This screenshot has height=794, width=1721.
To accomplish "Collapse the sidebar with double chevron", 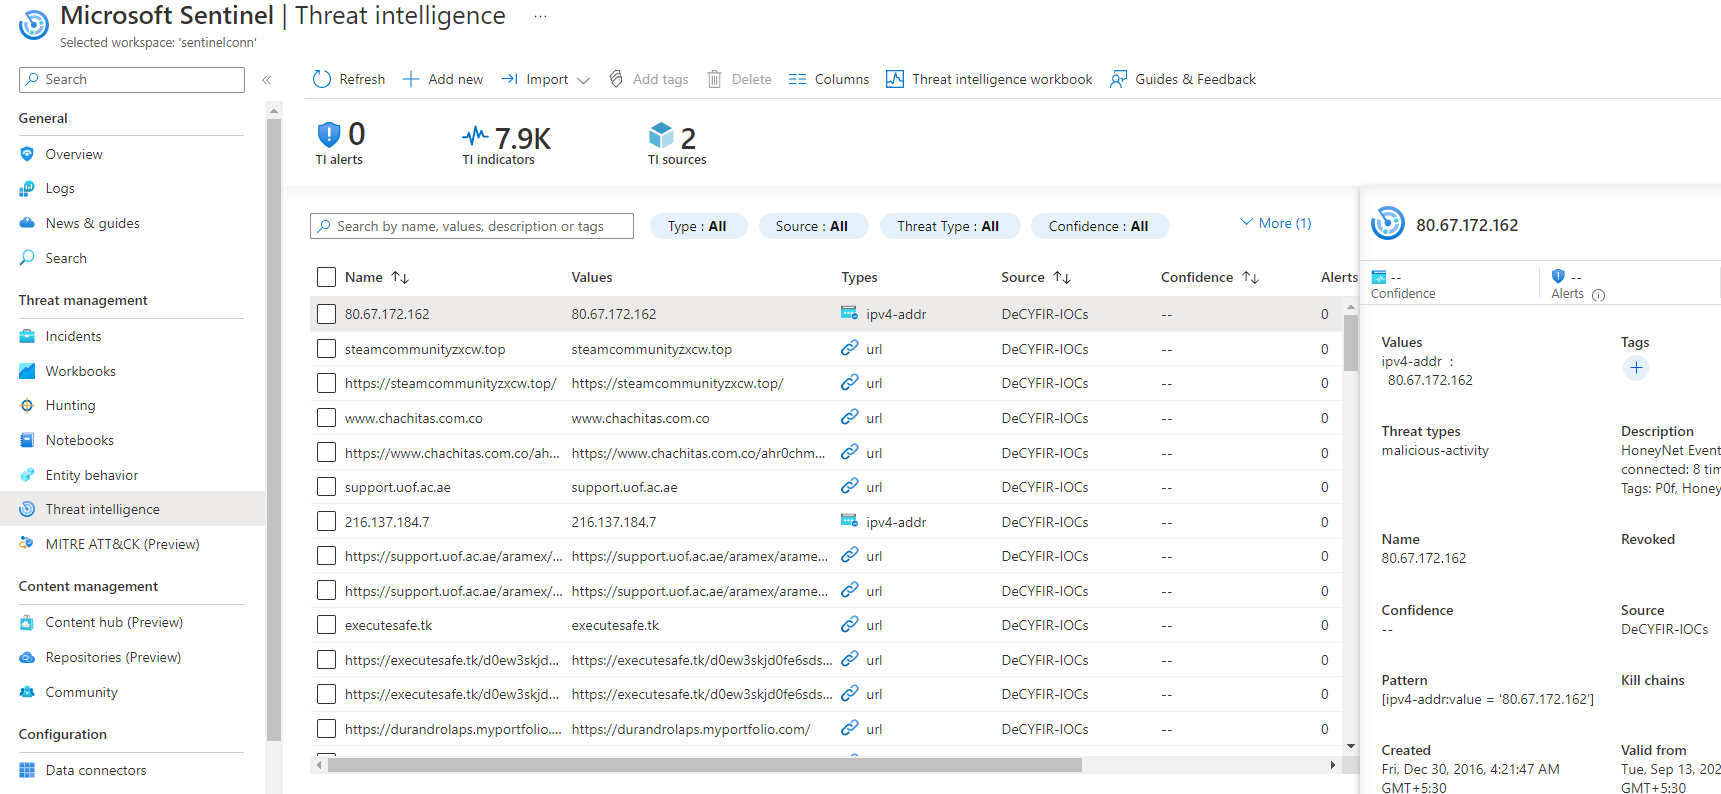I will 267,80.
